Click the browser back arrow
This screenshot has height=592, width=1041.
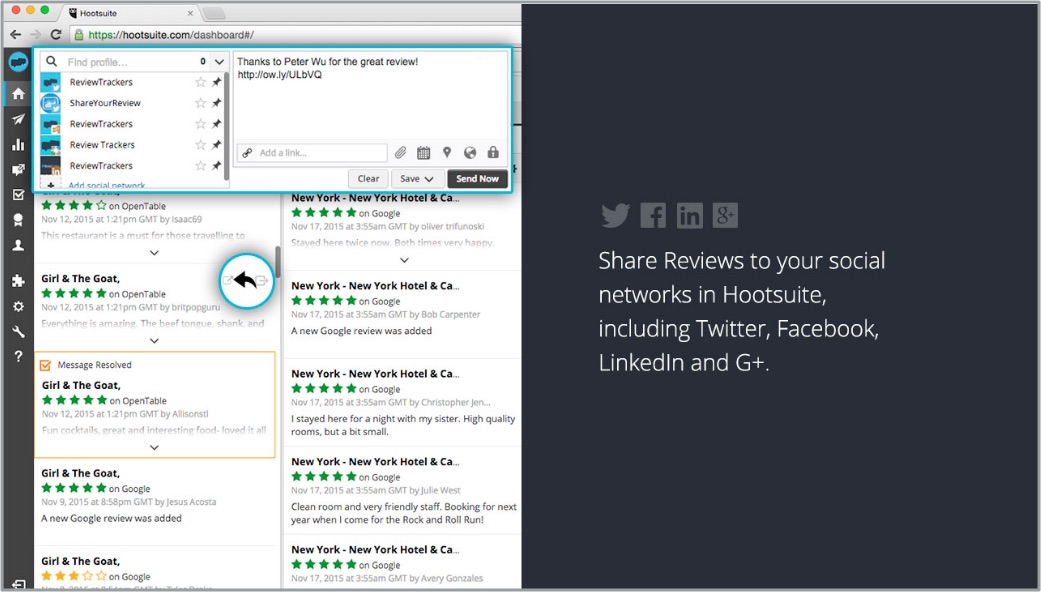click(15, 35)
